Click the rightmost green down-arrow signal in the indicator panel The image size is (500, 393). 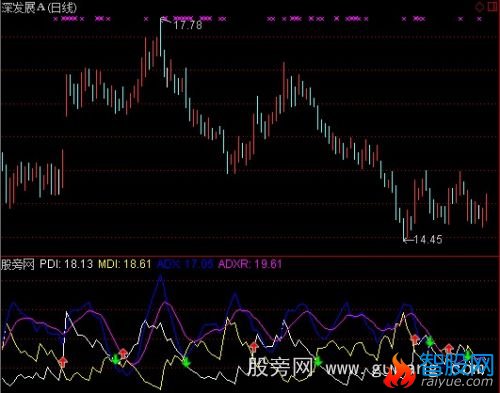click(x=468, y=355)
